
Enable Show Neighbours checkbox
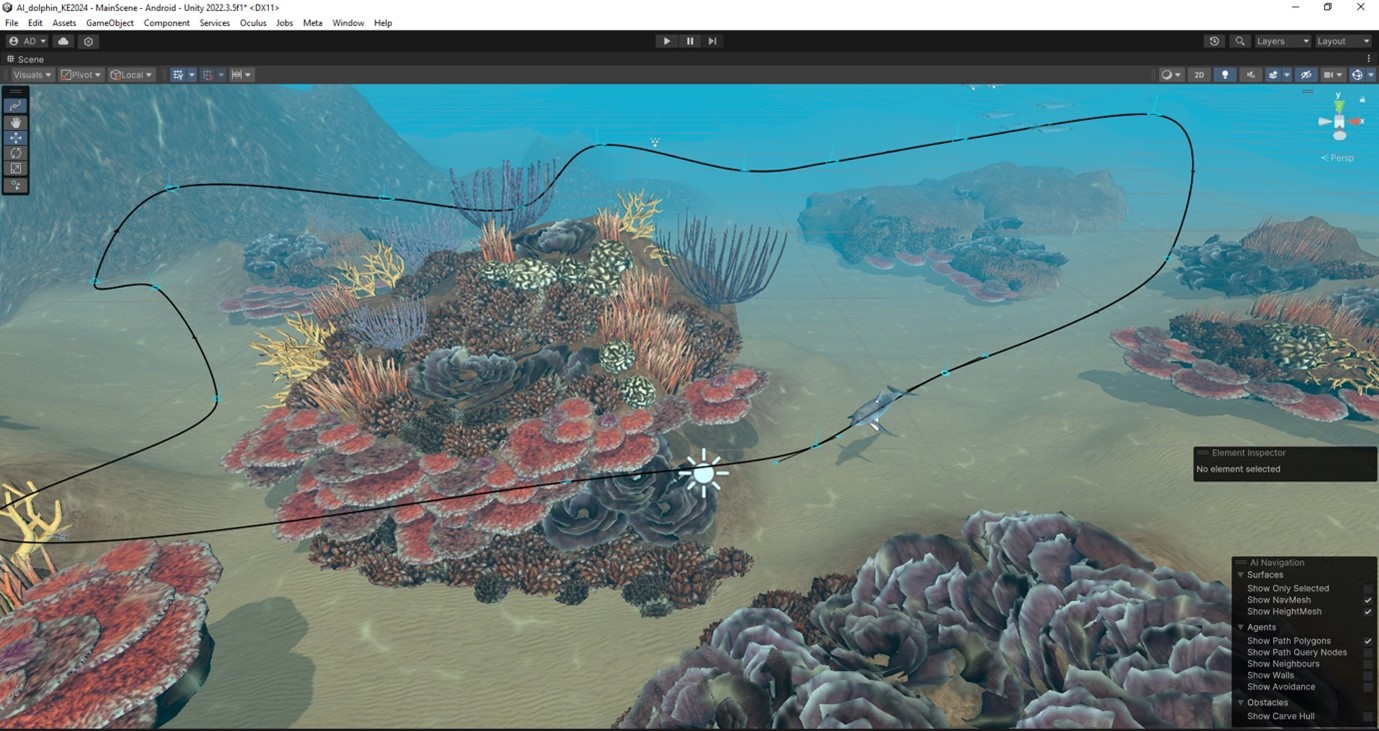(1368, 664)
